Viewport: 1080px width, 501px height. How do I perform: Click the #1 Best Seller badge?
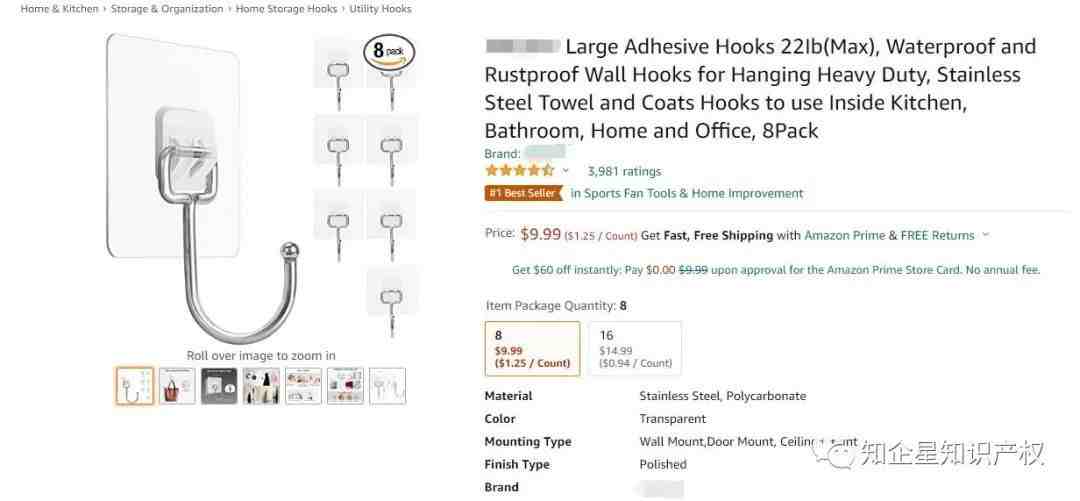524,193
